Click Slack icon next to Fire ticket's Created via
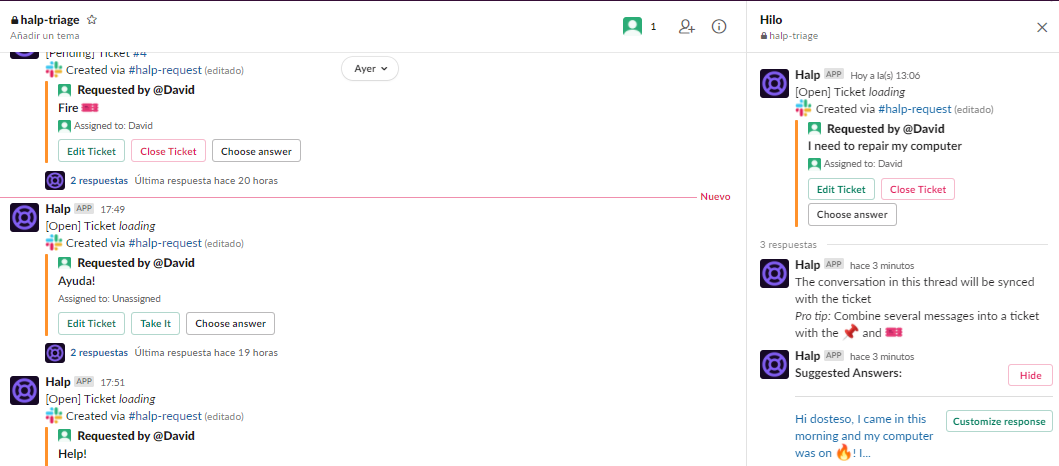The width and height of the screenshot is (1059, 466). coord(53,70)
